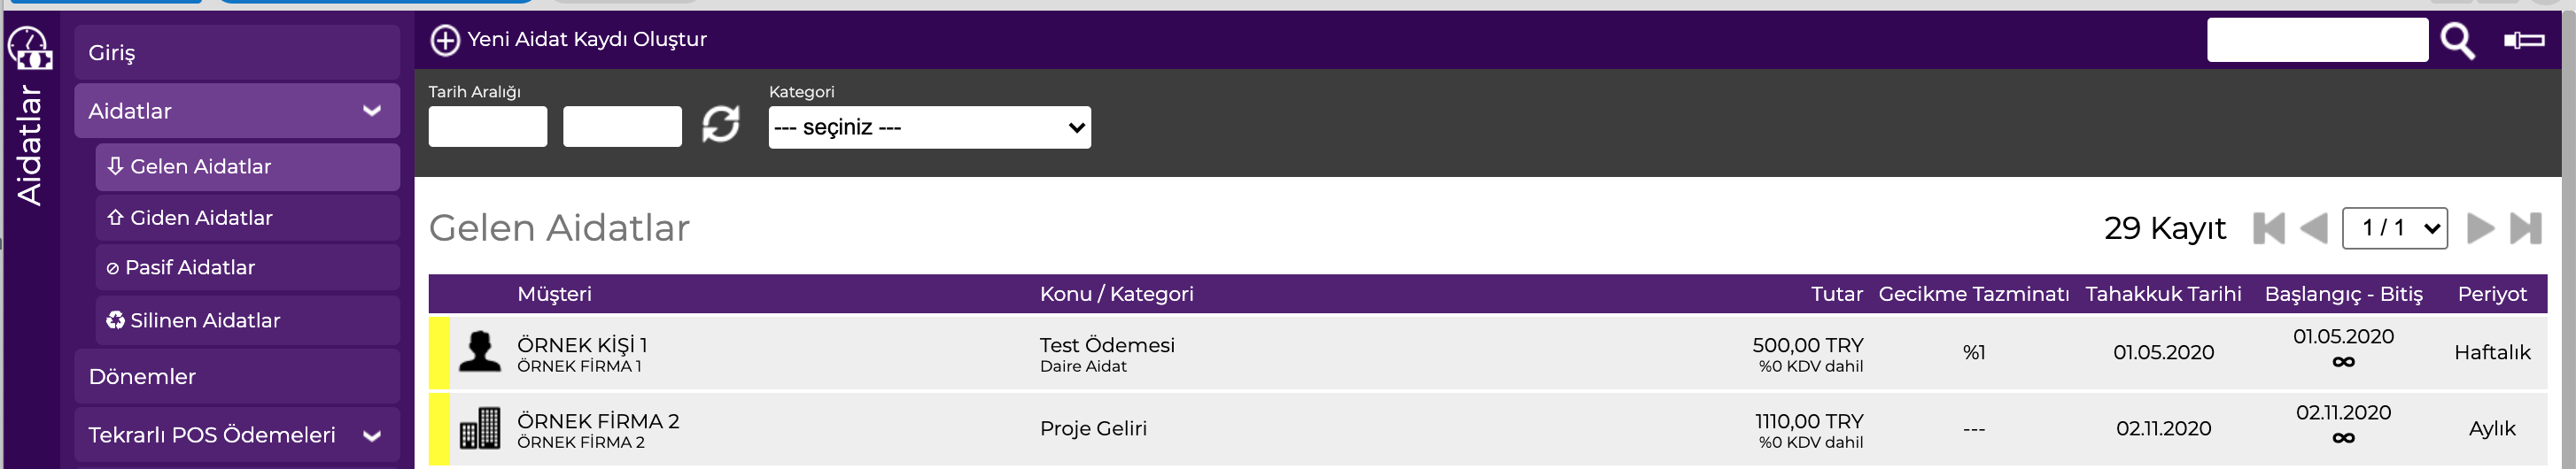This screenshot has height=469, width=2576.
Task: Collapse the Aidatlar menu section
Action: click(372, 111)
